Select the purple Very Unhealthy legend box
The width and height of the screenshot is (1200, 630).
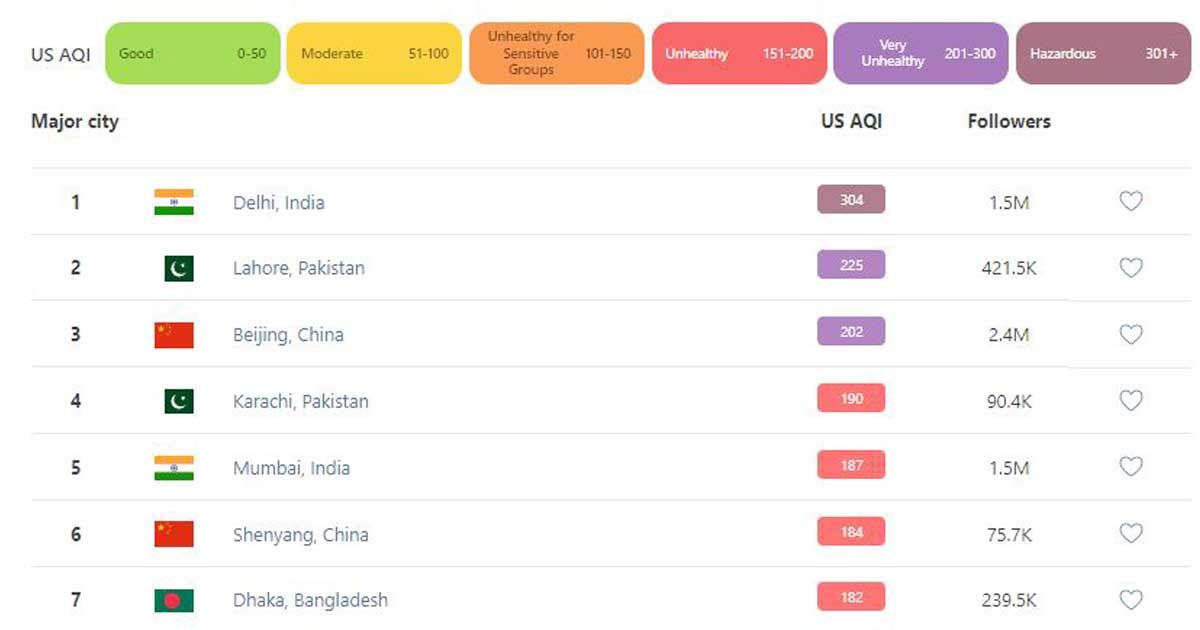(x=921, y=53)
